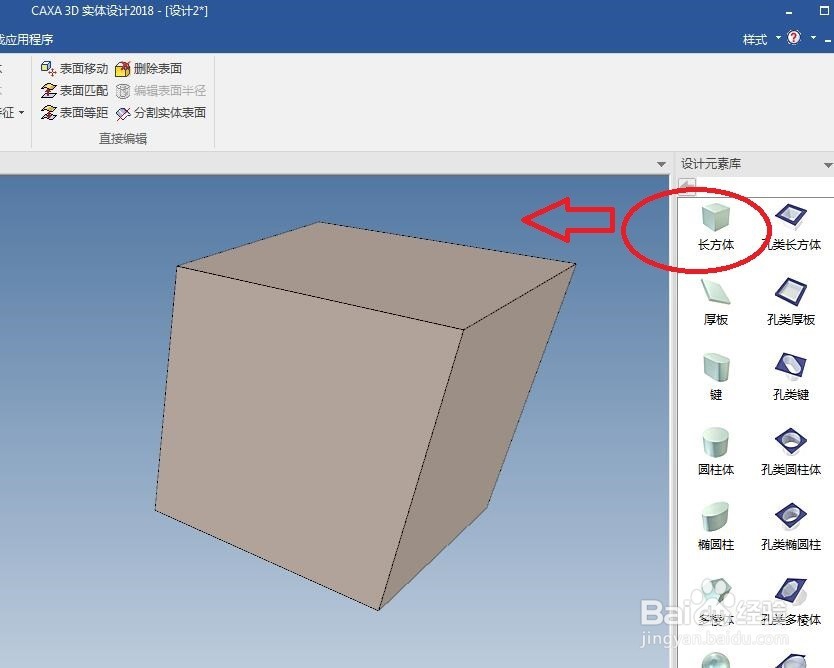Click the 直接编辑 group label

(x=123, y=138)
